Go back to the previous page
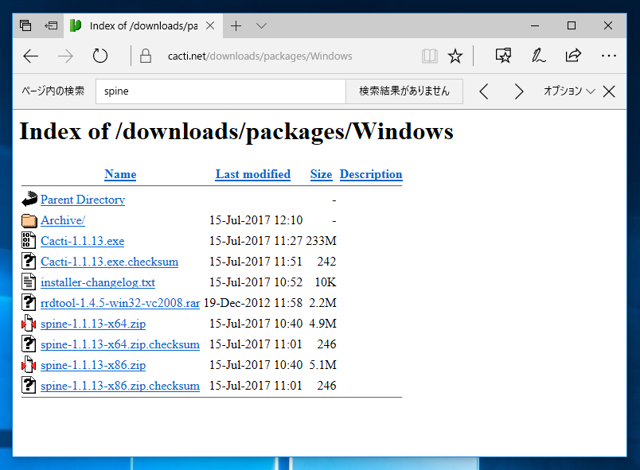The height and width of the screenshot is (470, 640). point(31,56)
